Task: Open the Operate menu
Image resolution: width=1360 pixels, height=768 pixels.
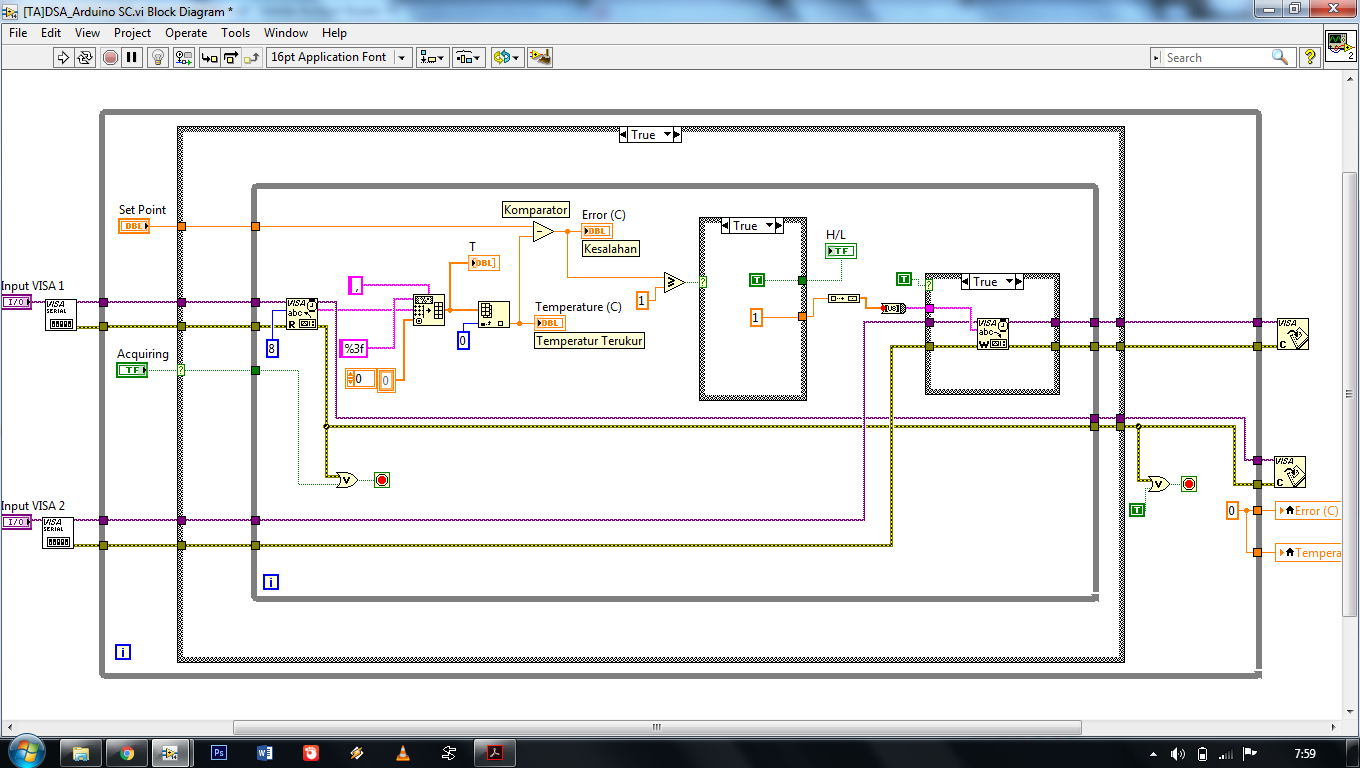Action: [186, 32]
